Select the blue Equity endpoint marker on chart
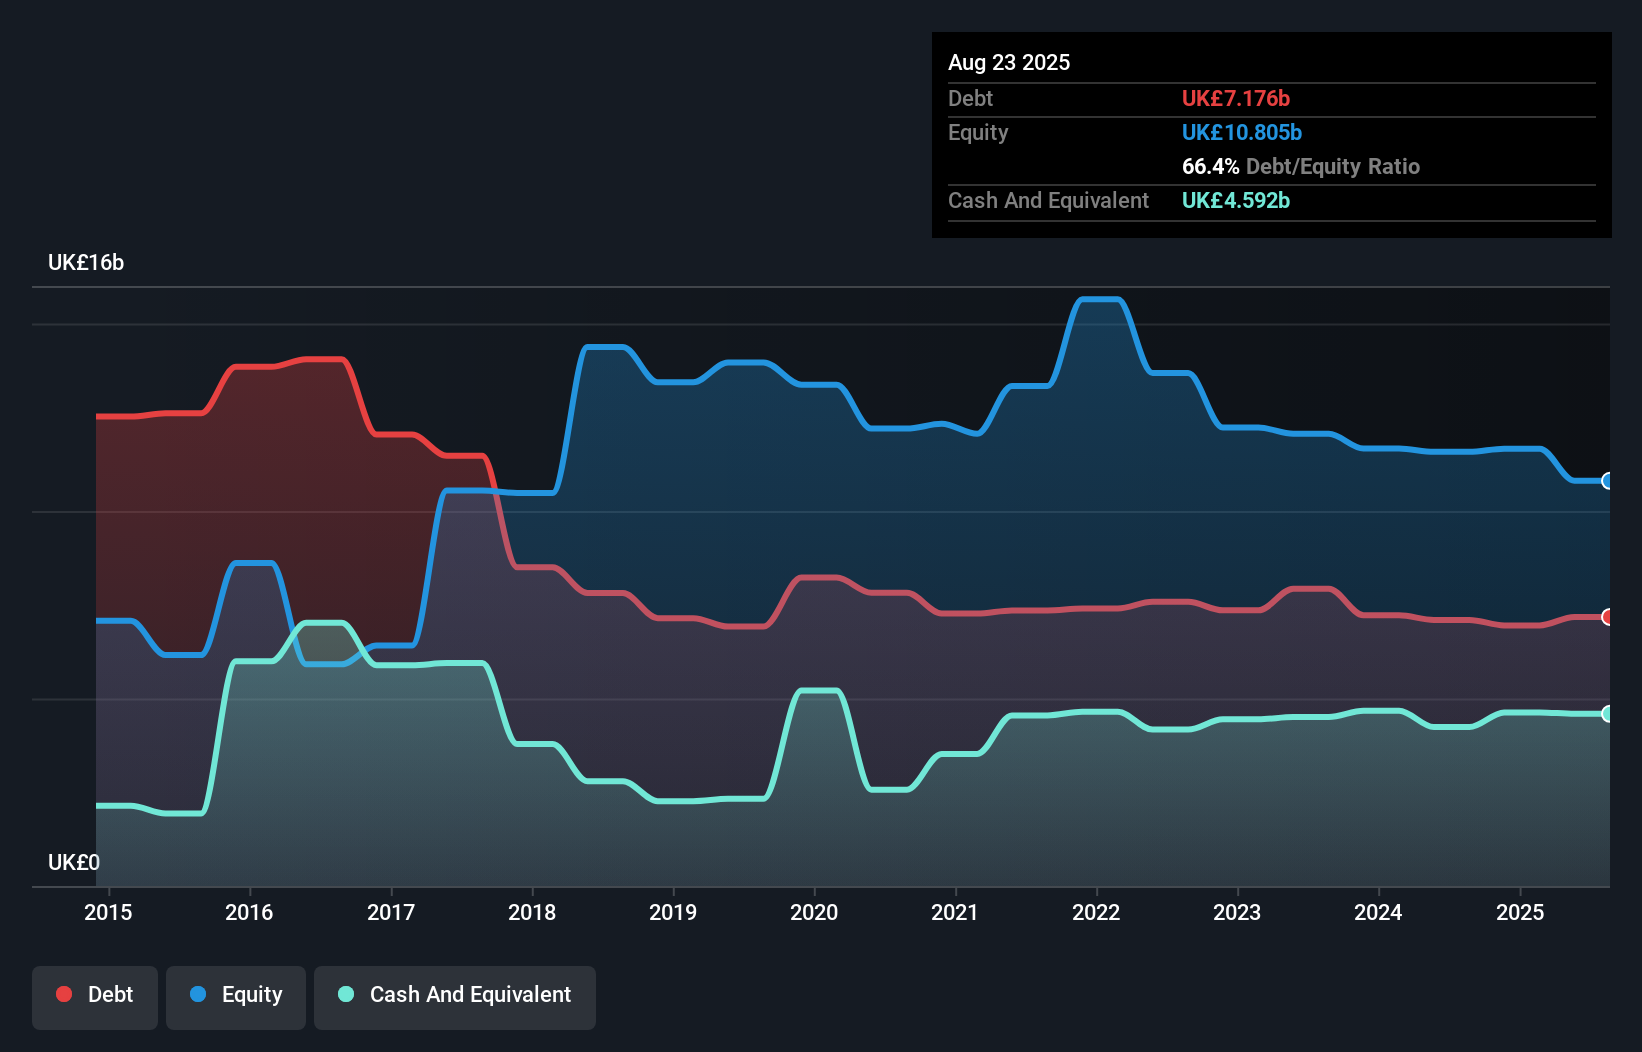Screen dimensions: 1642x1052 pos(1608,481)
